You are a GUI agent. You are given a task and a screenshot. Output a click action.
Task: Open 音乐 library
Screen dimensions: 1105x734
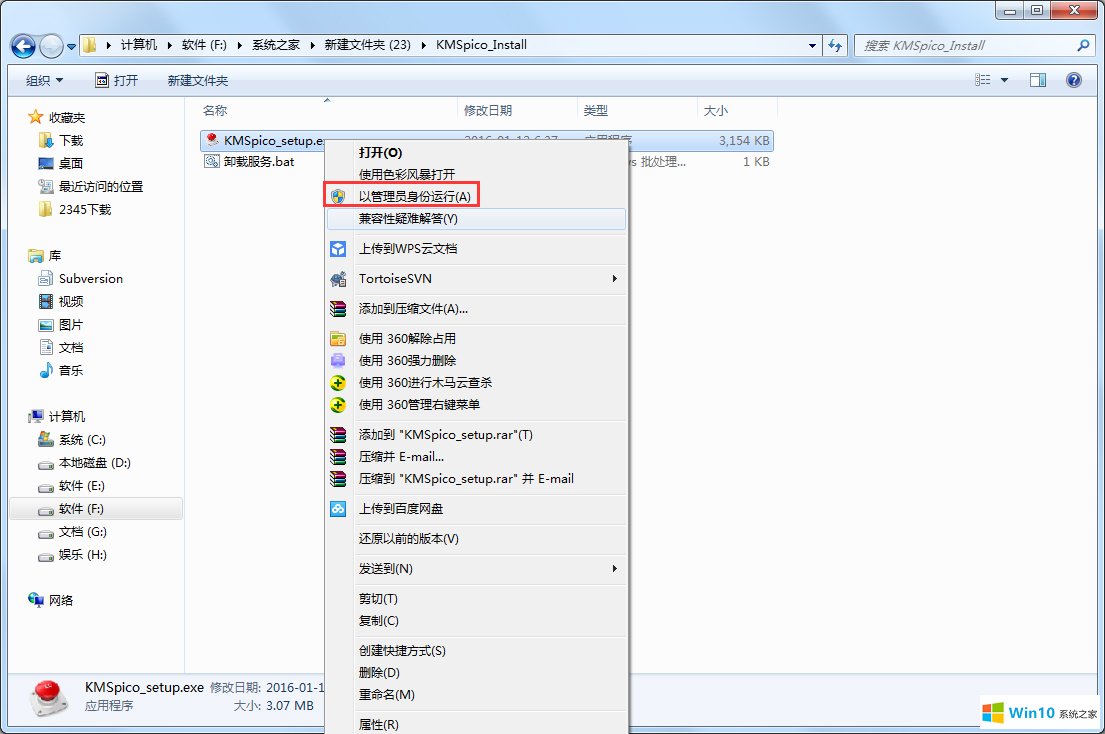tap(61, 371)
